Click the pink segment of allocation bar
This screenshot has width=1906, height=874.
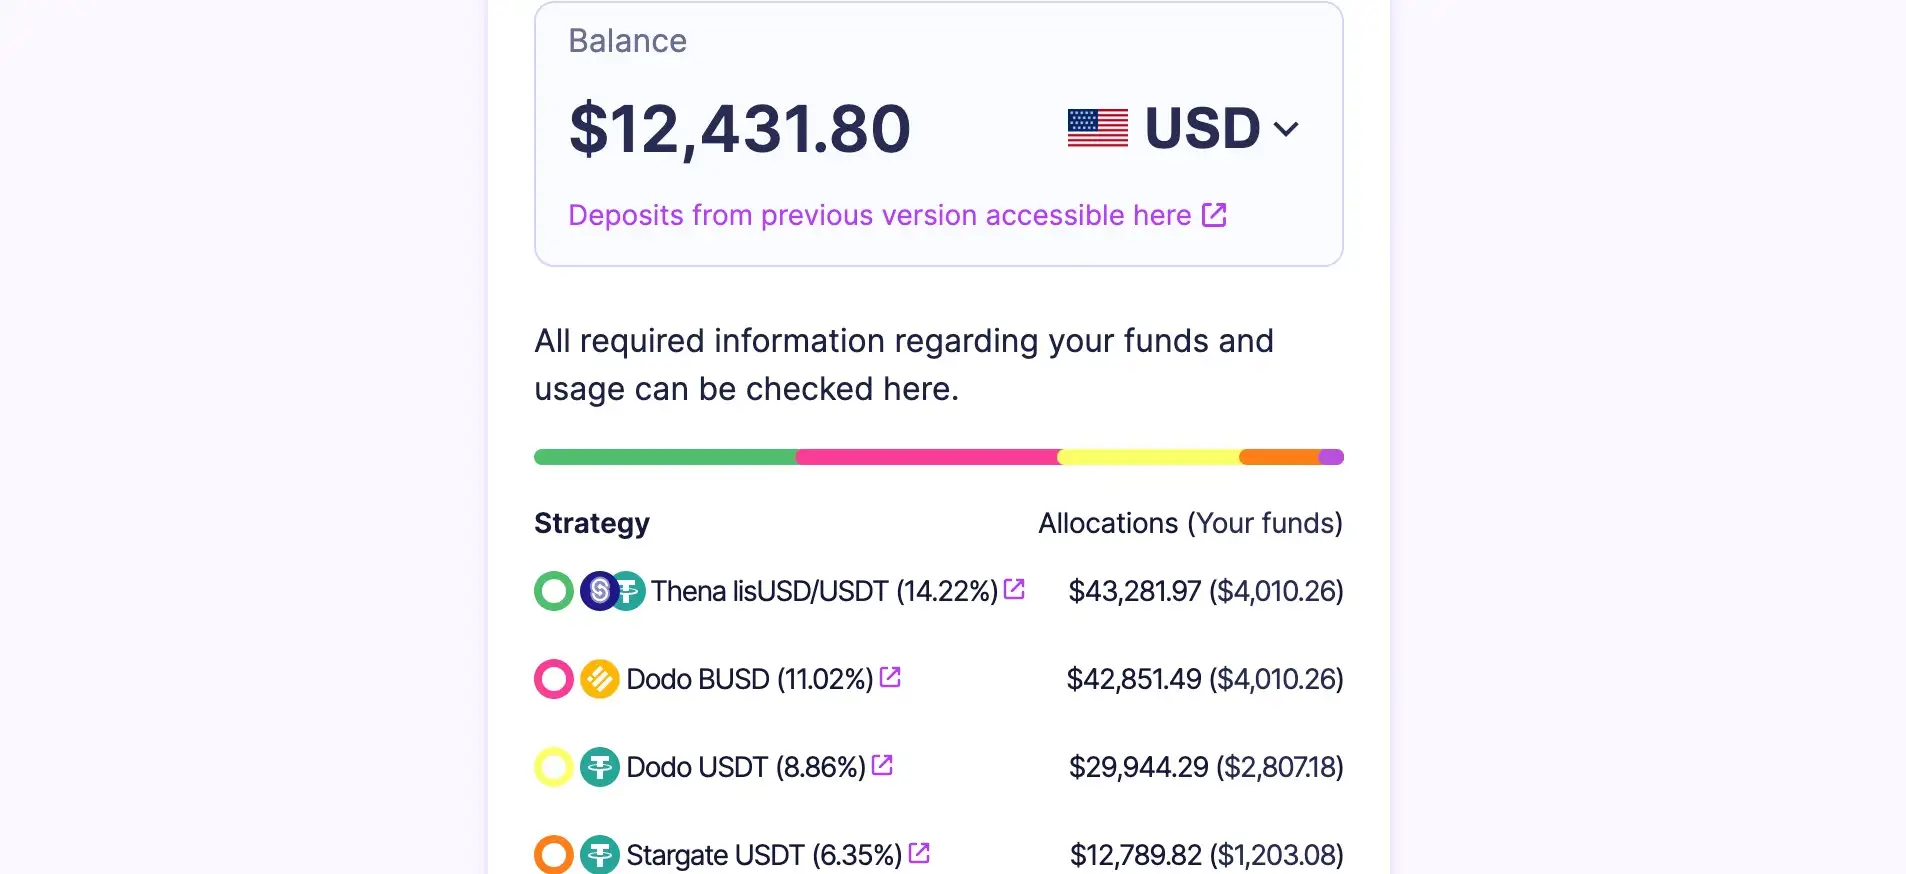(x=926, y=457)
